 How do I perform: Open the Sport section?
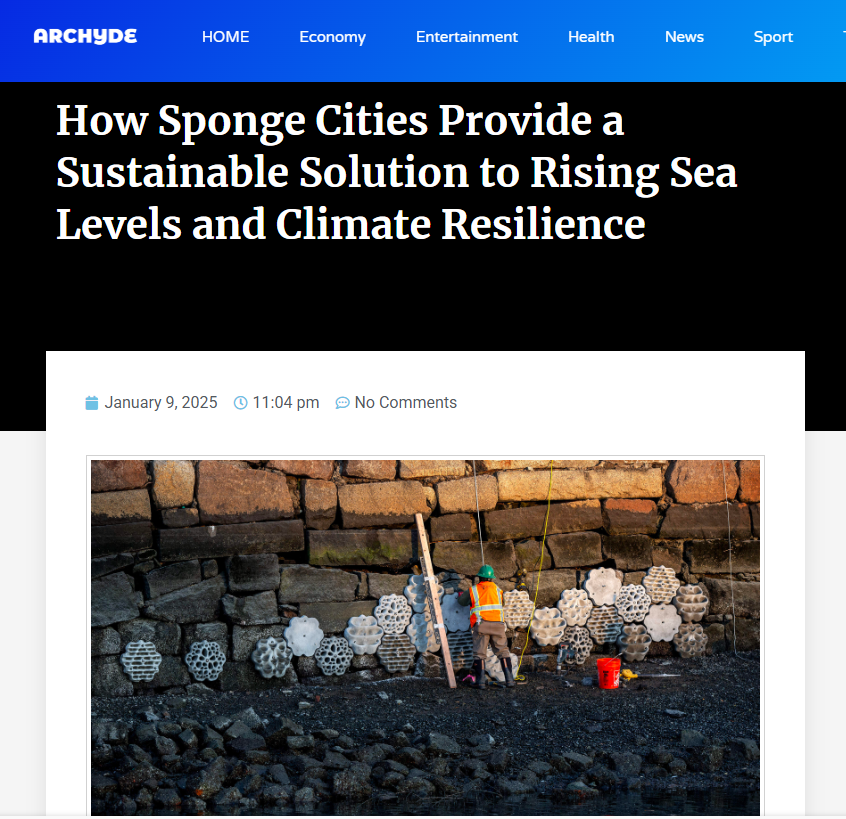point(773,37)
